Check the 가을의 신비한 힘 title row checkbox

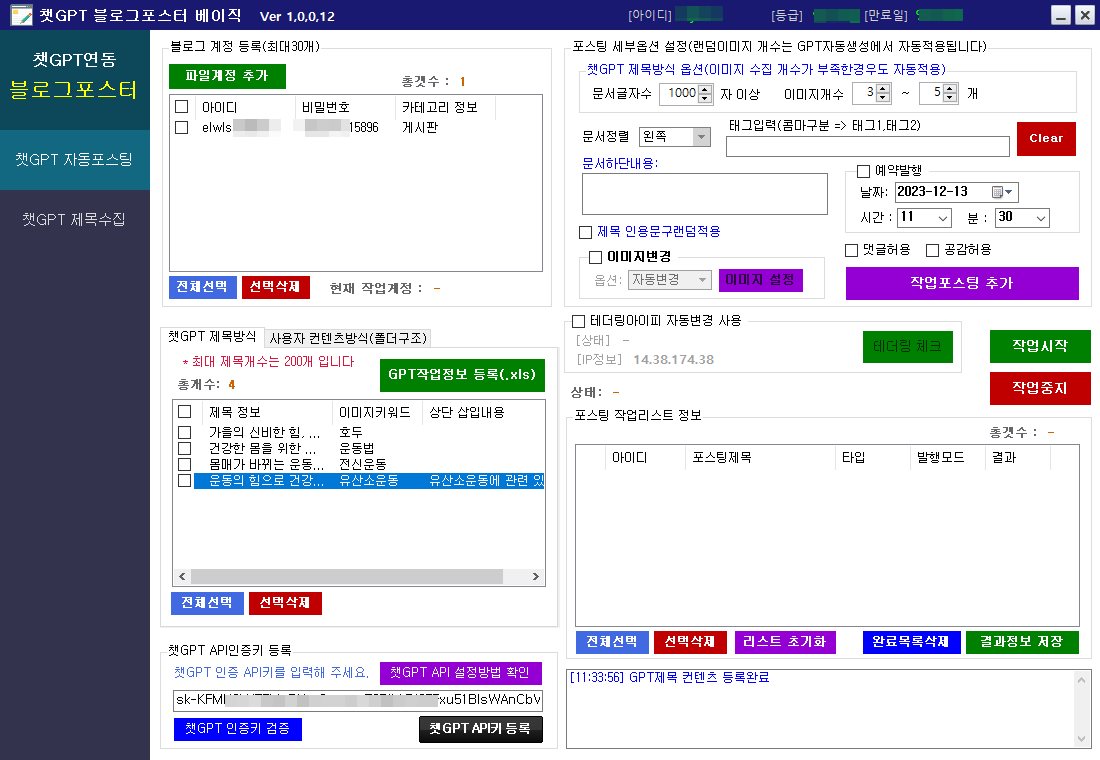click(185, 432)
